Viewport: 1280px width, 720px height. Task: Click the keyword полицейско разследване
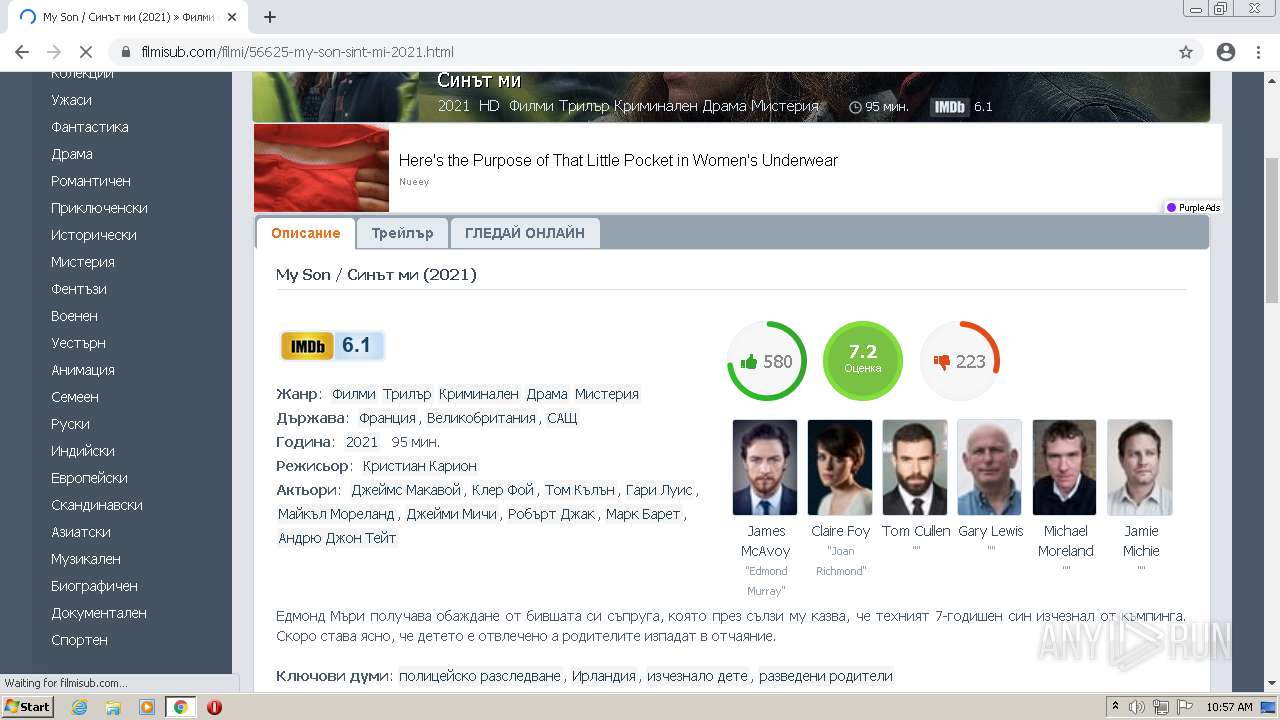click(x=480, y=676)
